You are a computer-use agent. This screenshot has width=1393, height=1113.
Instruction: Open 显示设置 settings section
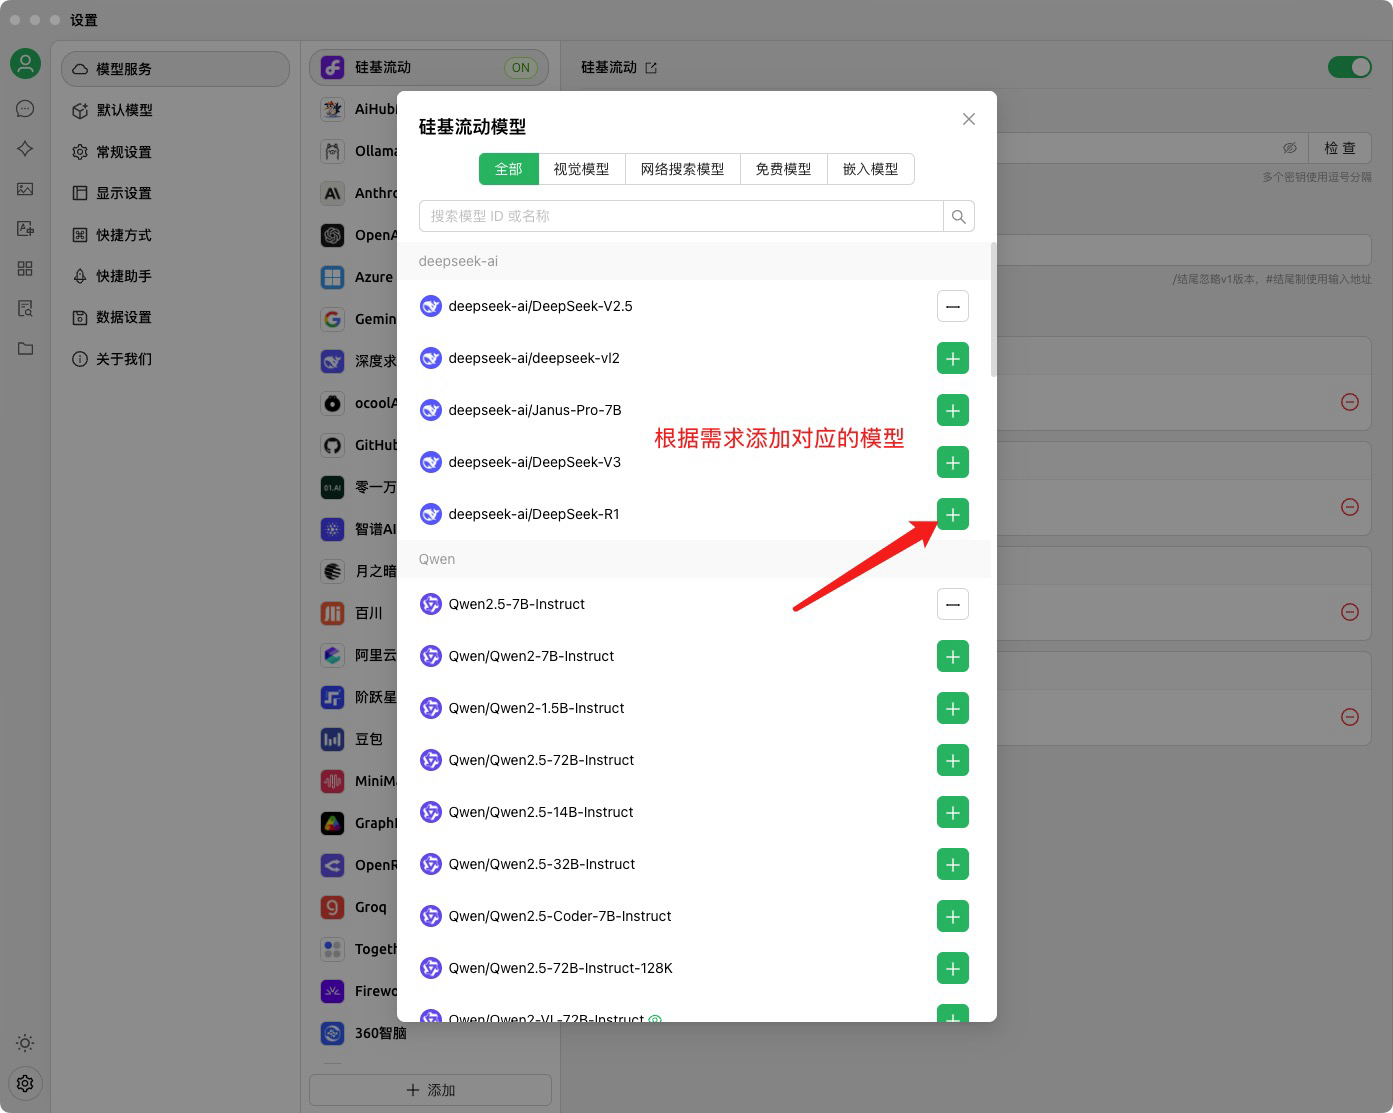coord(175,193)
